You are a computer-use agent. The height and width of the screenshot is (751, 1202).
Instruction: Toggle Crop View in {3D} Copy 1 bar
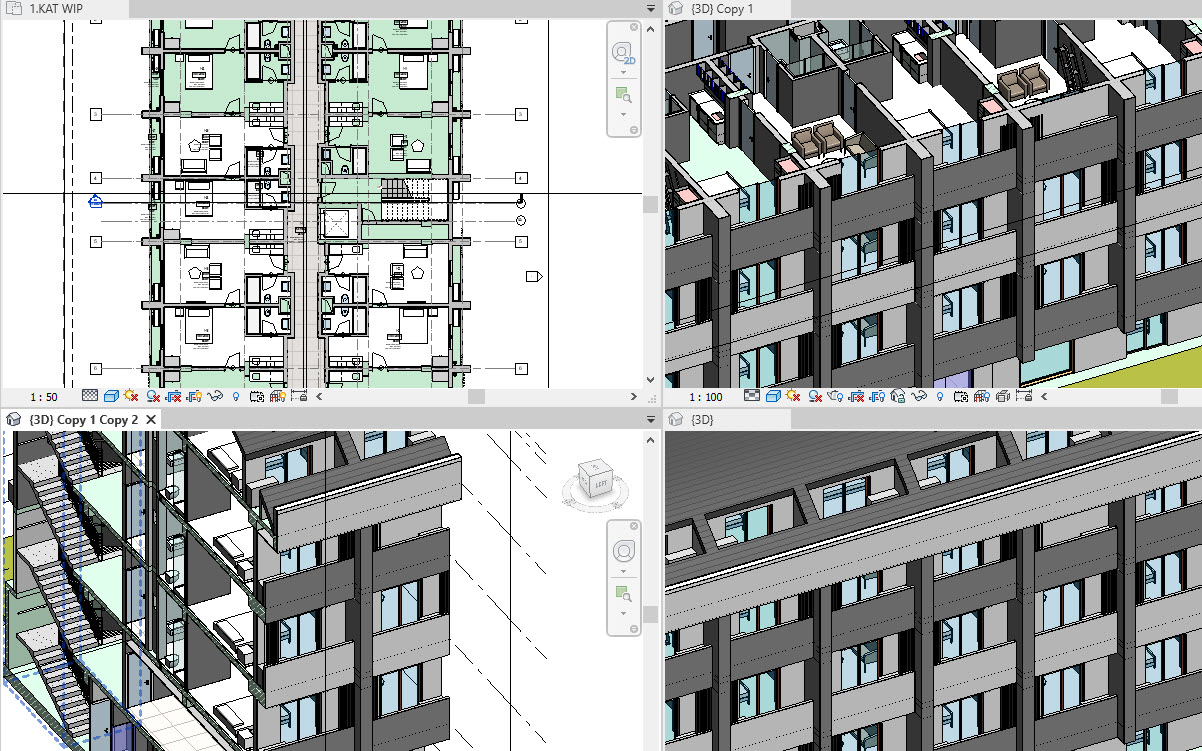pyautogui.click(x=856, y=397)
